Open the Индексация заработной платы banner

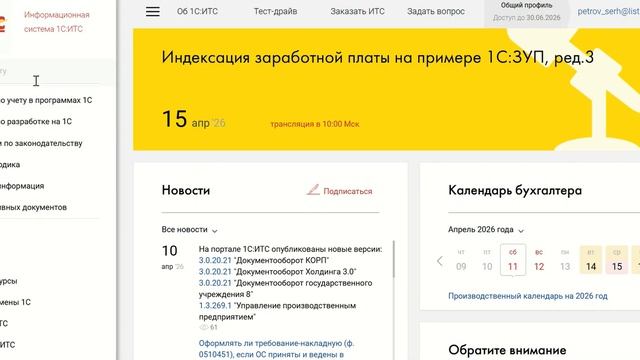click(x=386, y=89)
